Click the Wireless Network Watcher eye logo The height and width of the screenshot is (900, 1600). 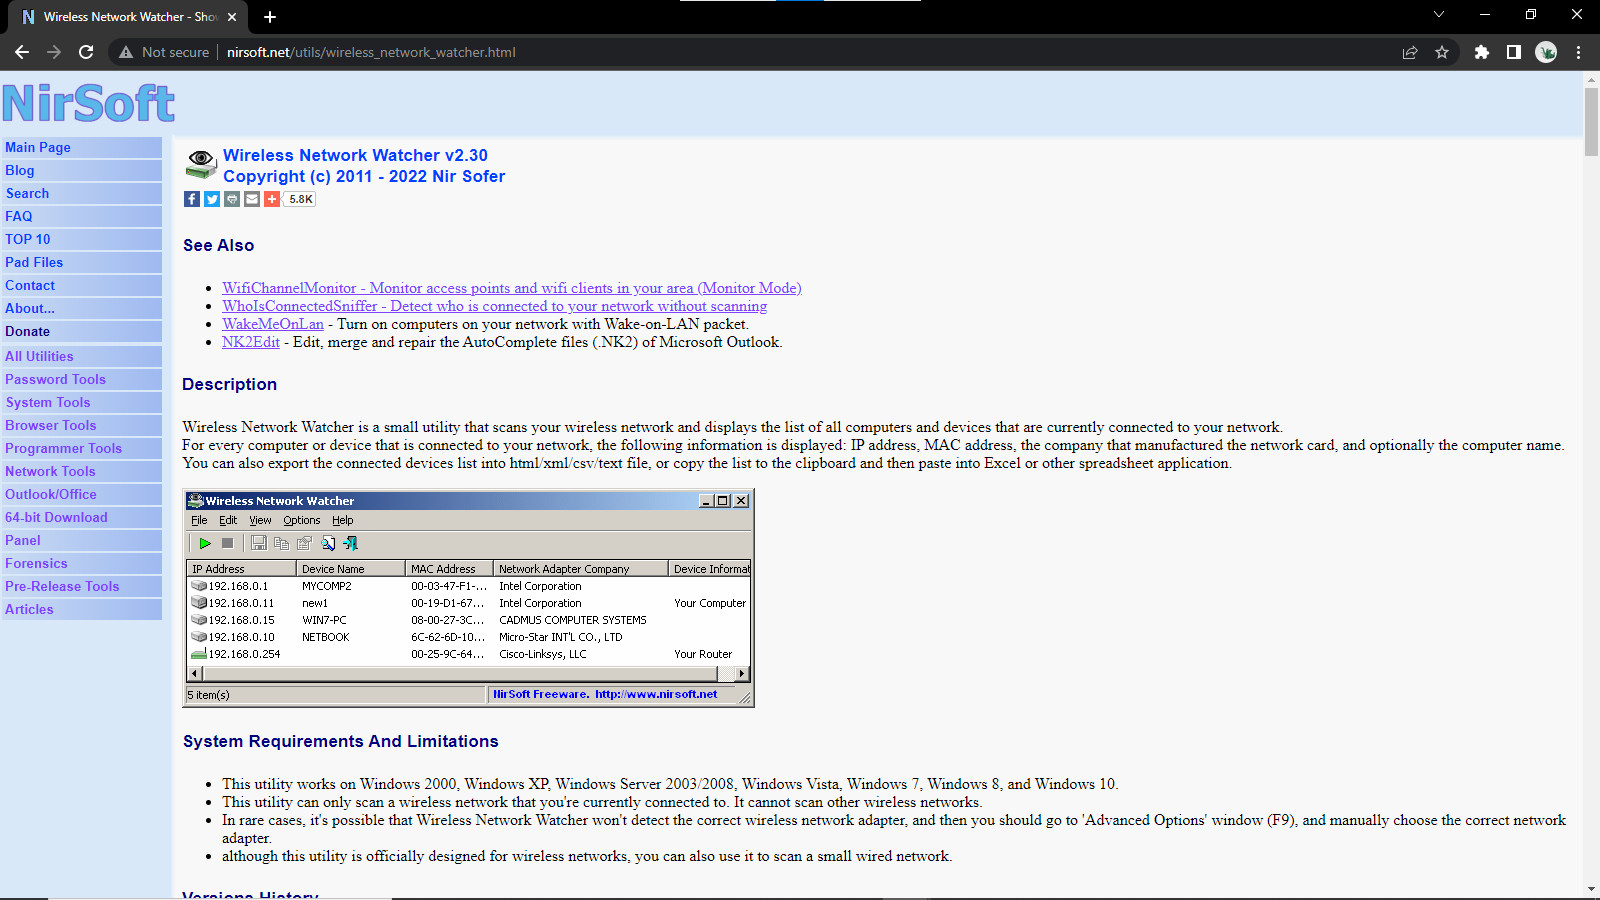click(201, 165)
